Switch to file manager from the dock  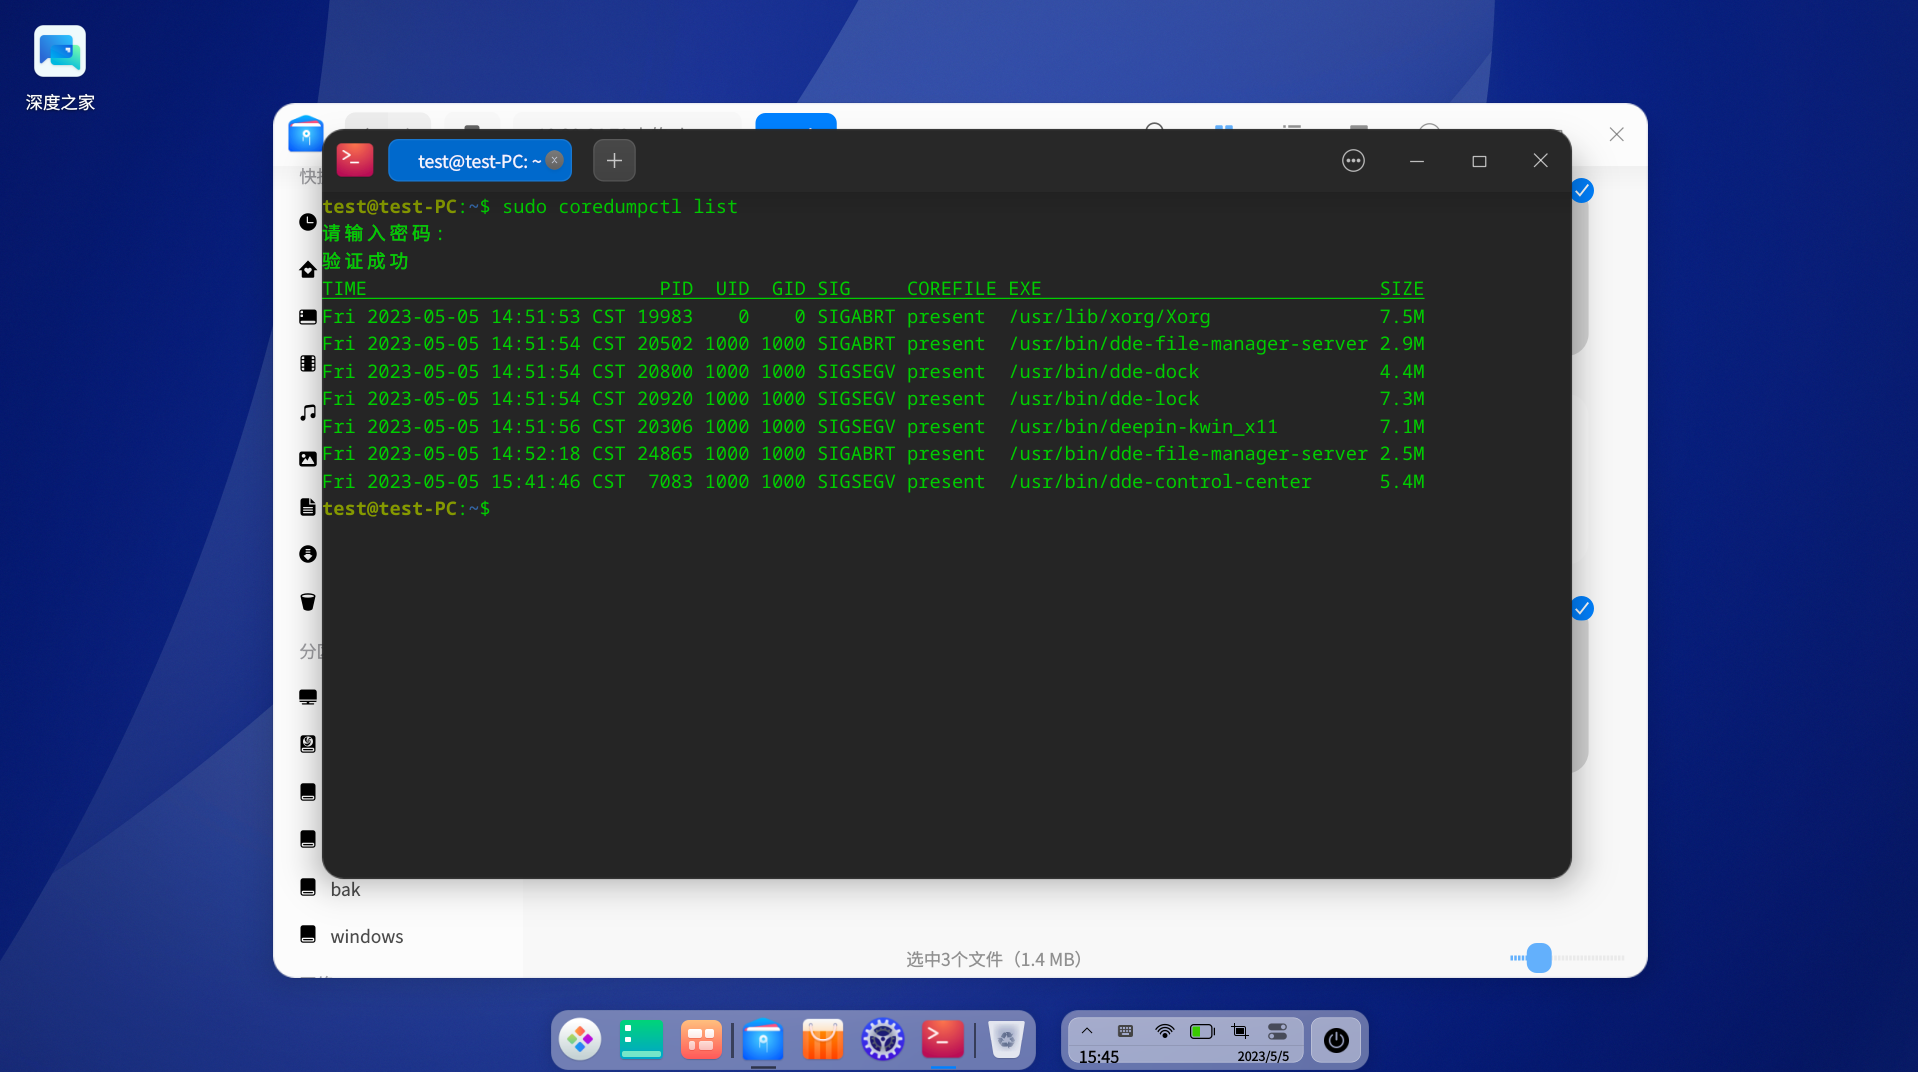pyautogui.click(x=763, y=1040)
